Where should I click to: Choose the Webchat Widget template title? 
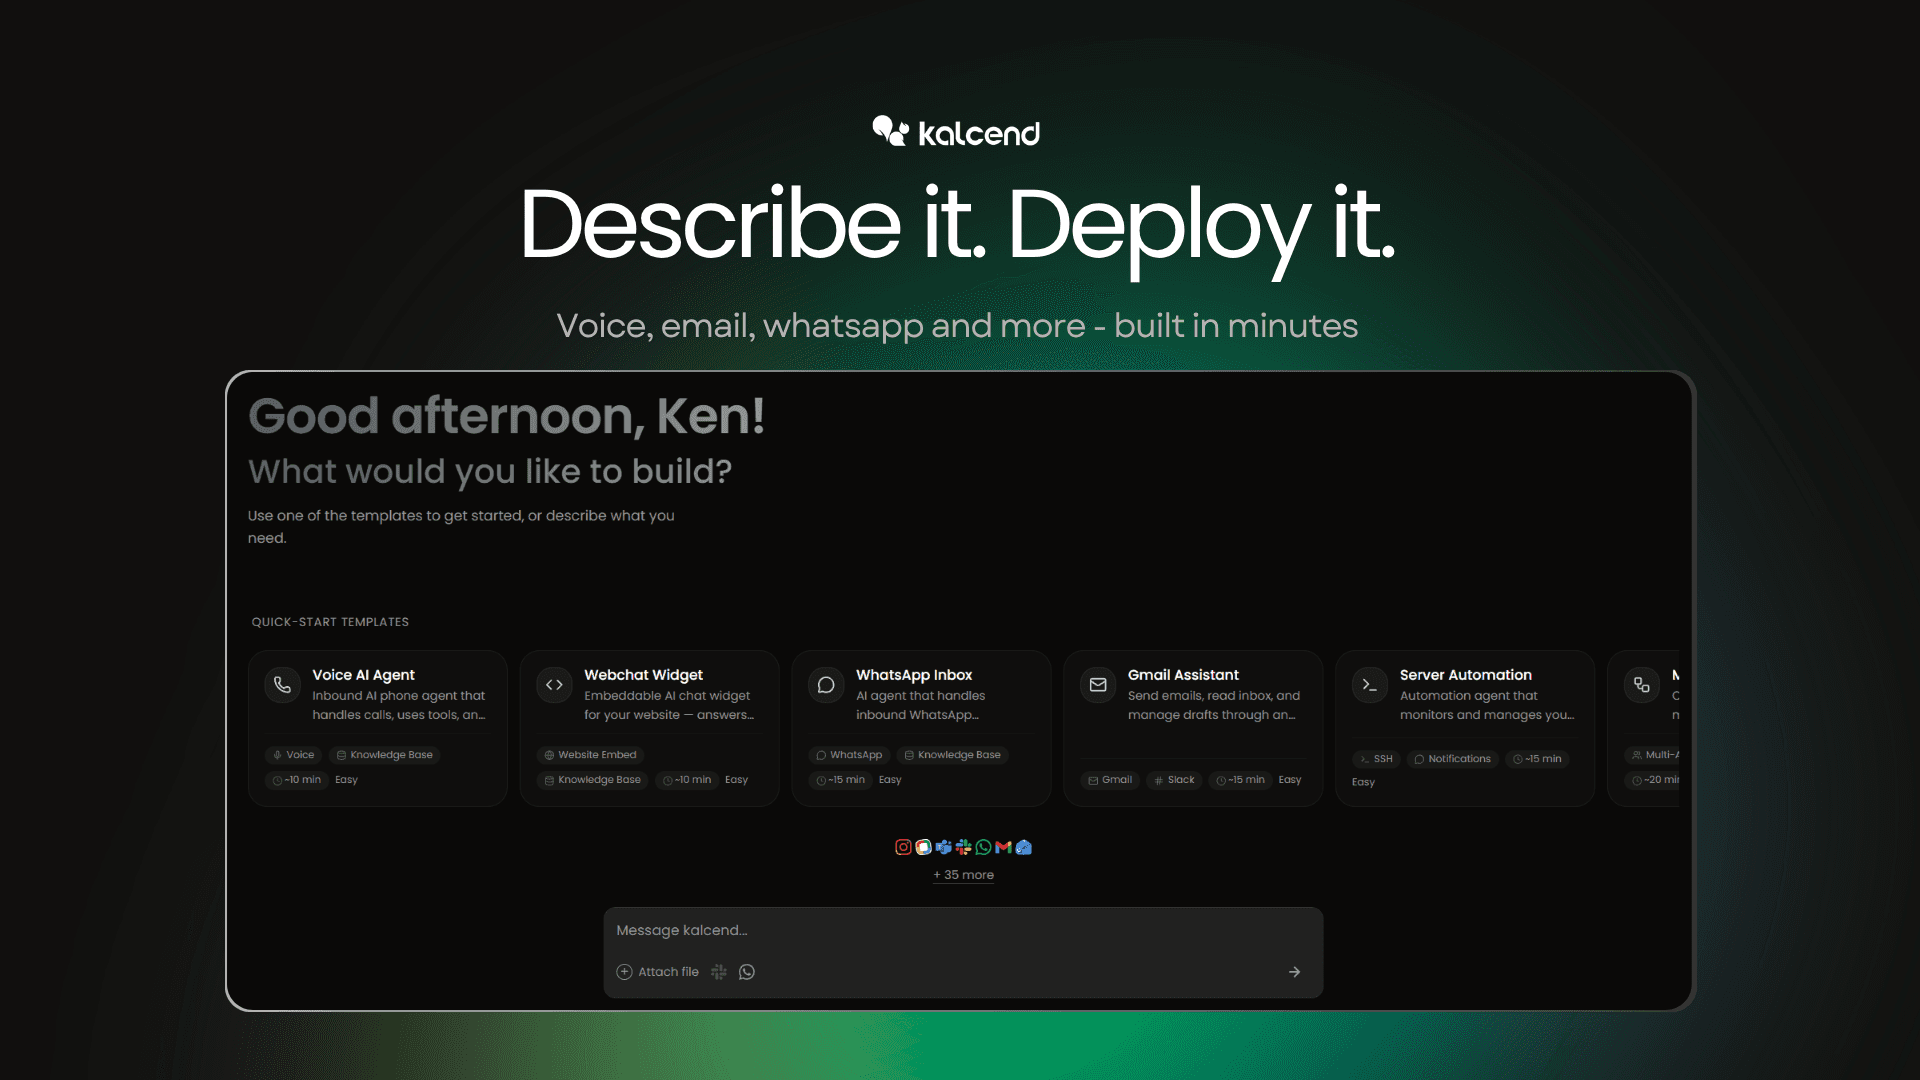tap(643, 675)
